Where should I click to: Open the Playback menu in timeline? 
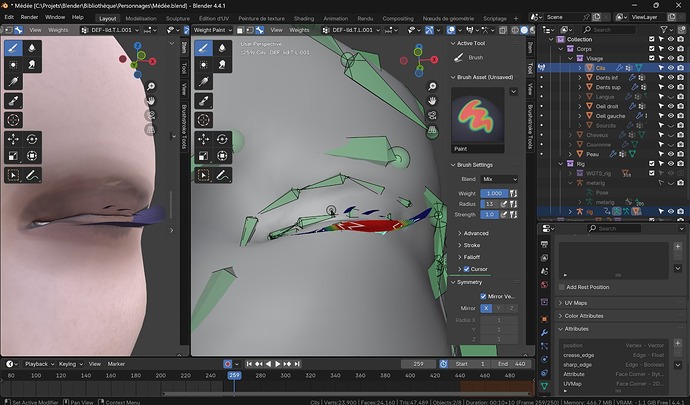39,364
